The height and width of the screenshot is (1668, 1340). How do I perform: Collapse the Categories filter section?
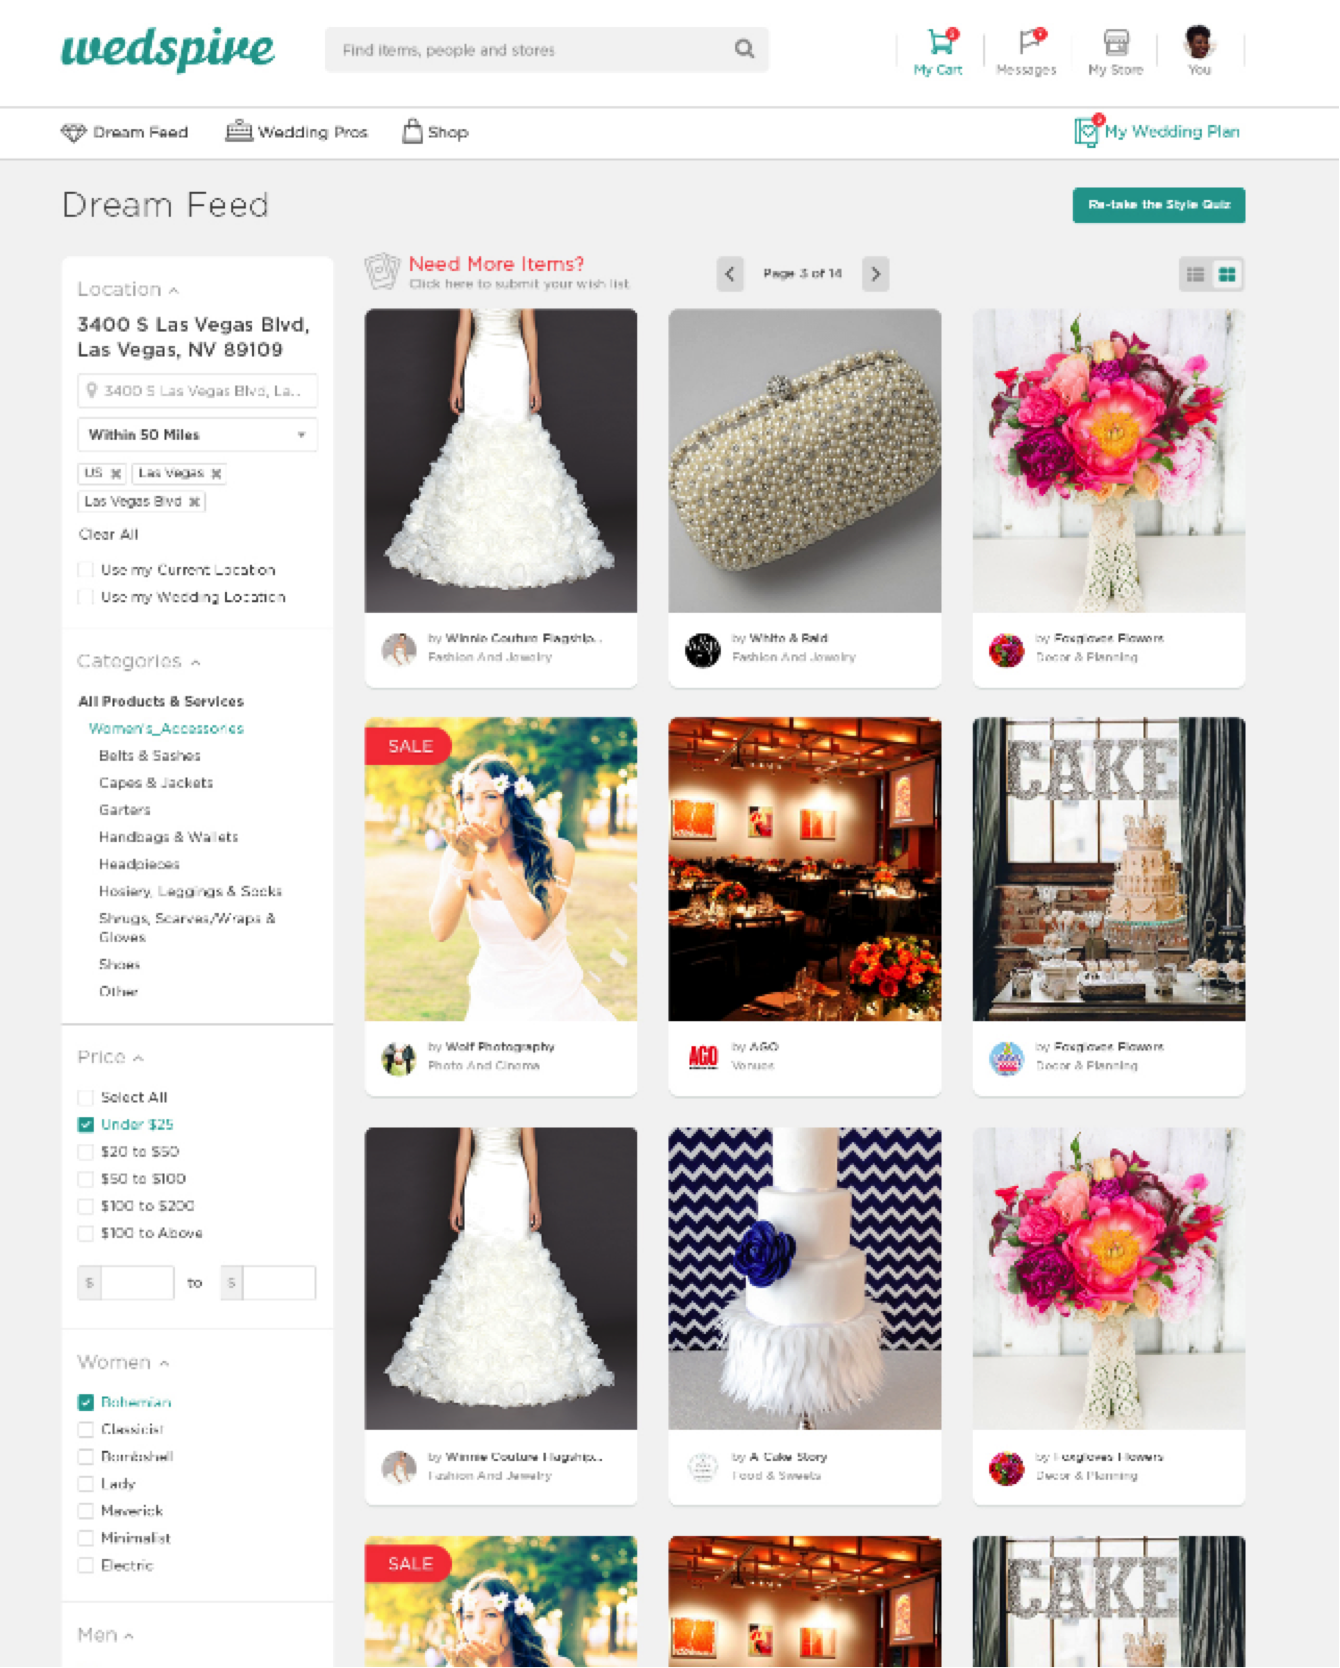pyautogui.click(x=196, y=662)
